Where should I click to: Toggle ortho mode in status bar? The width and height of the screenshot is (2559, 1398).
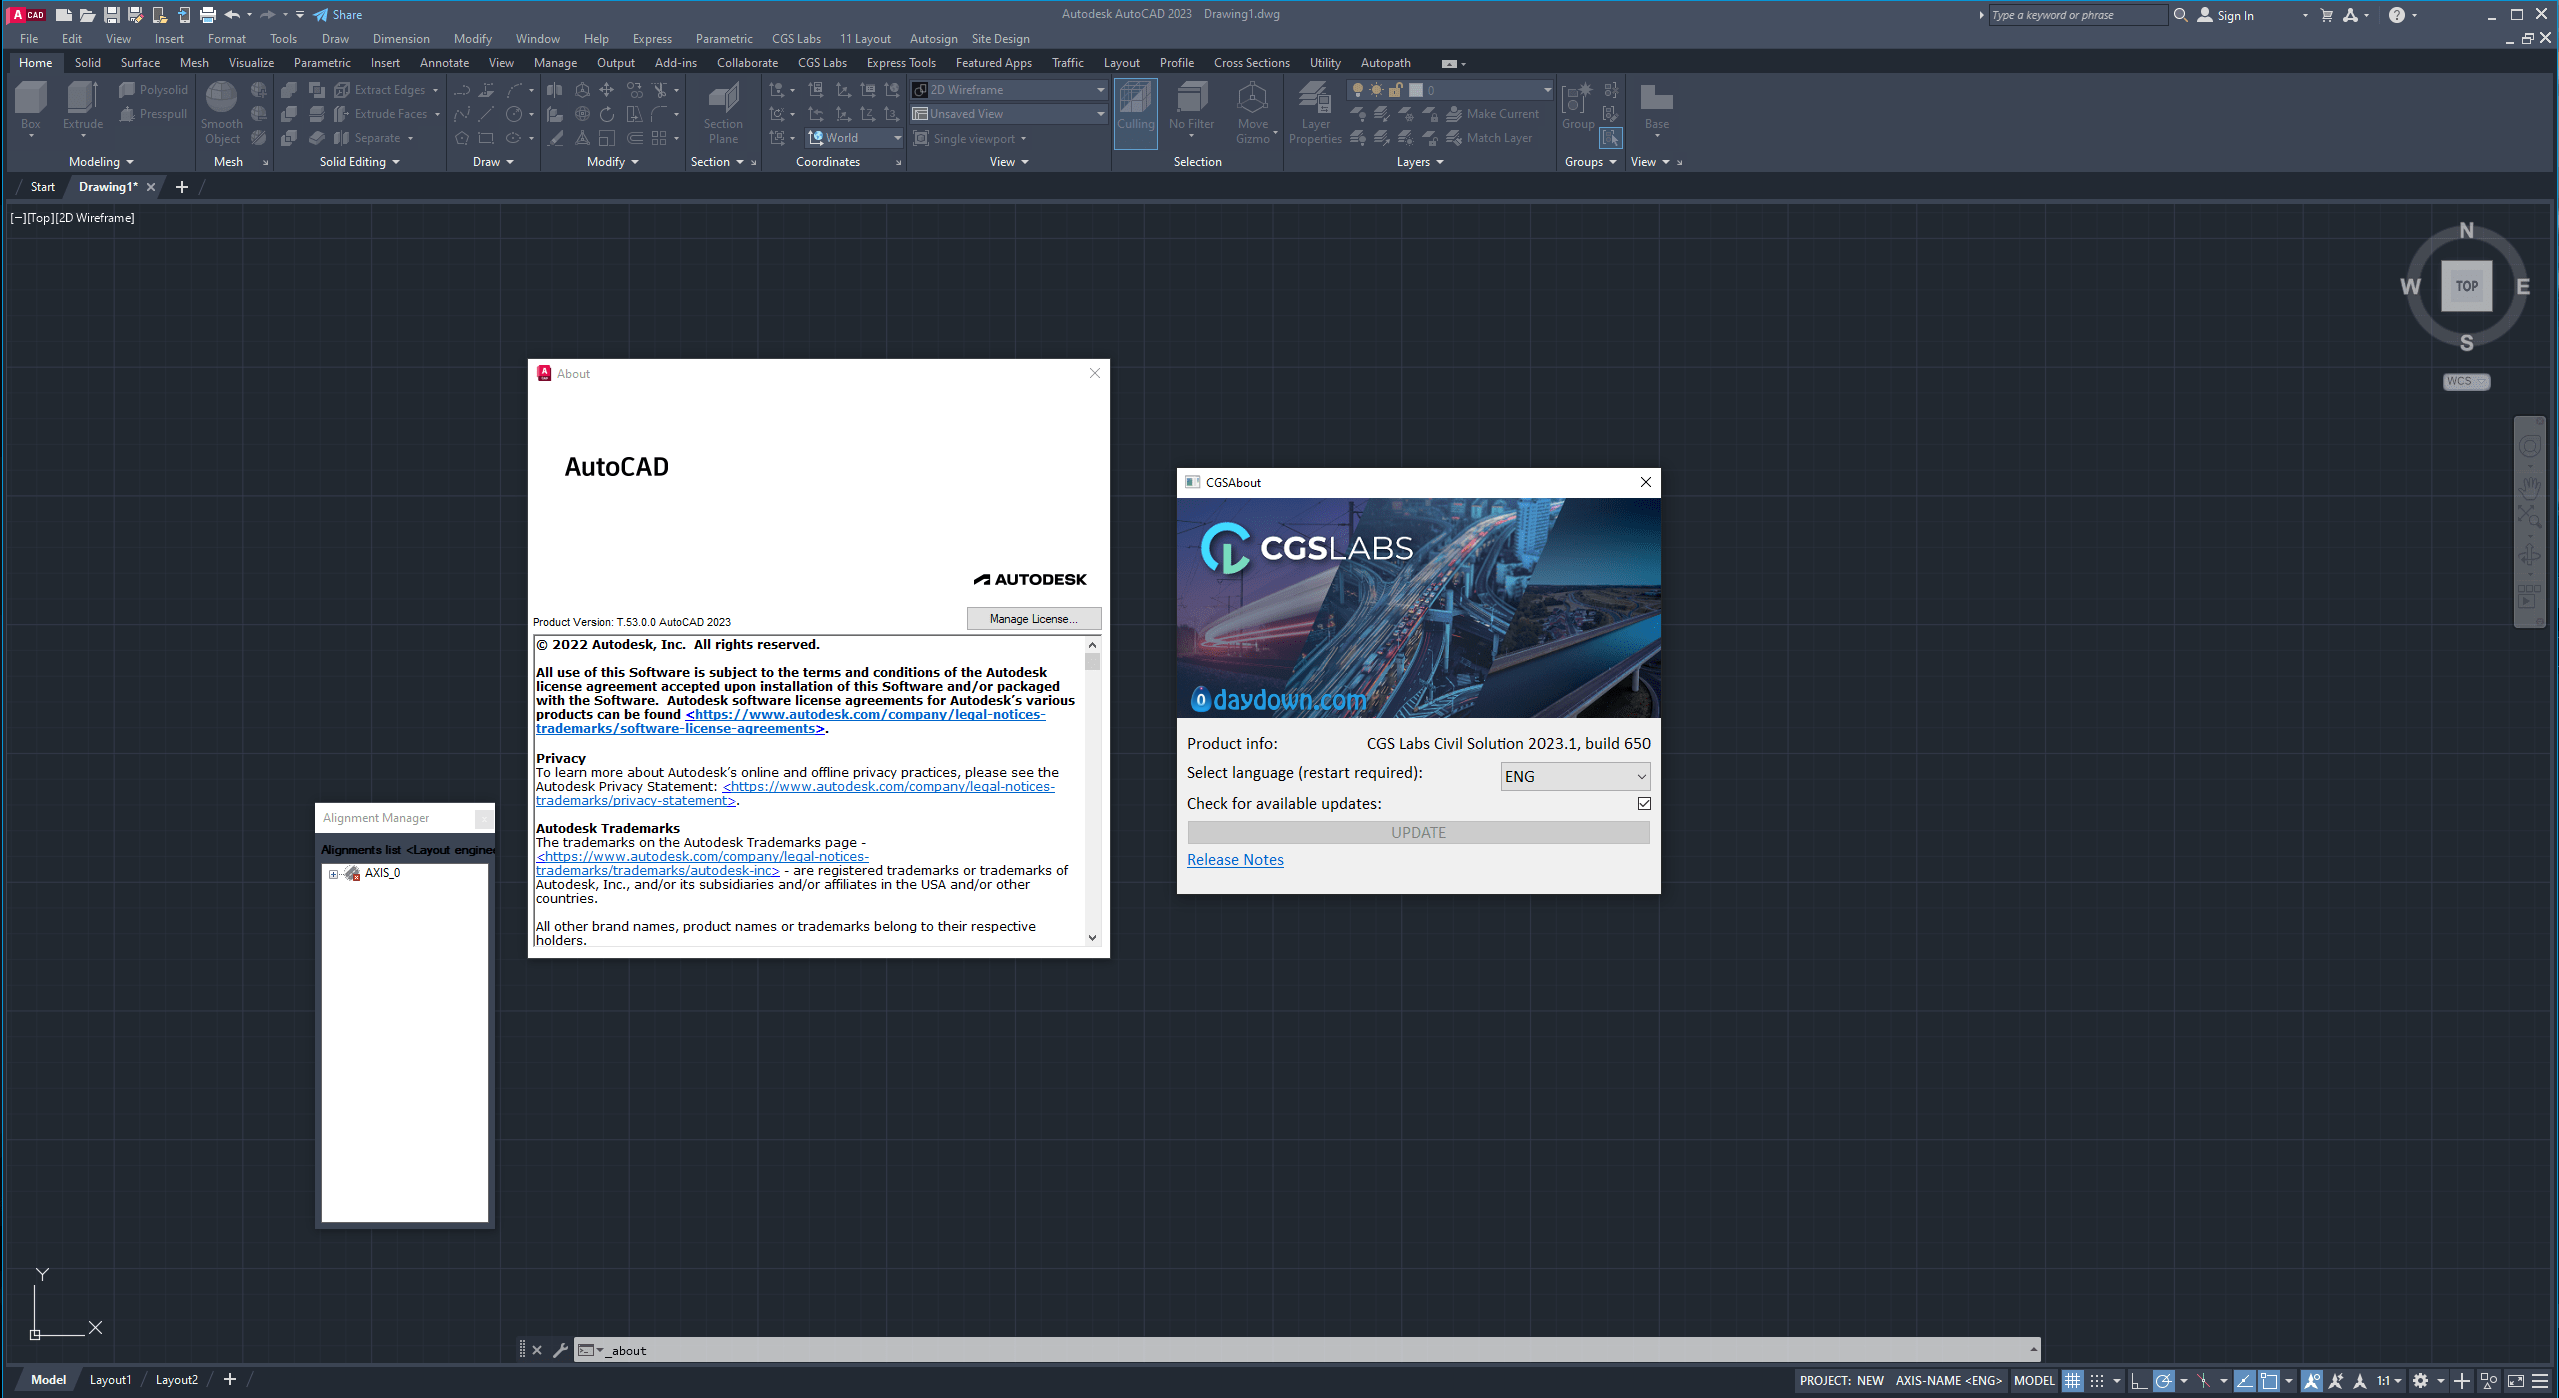click(2139, 1381)
